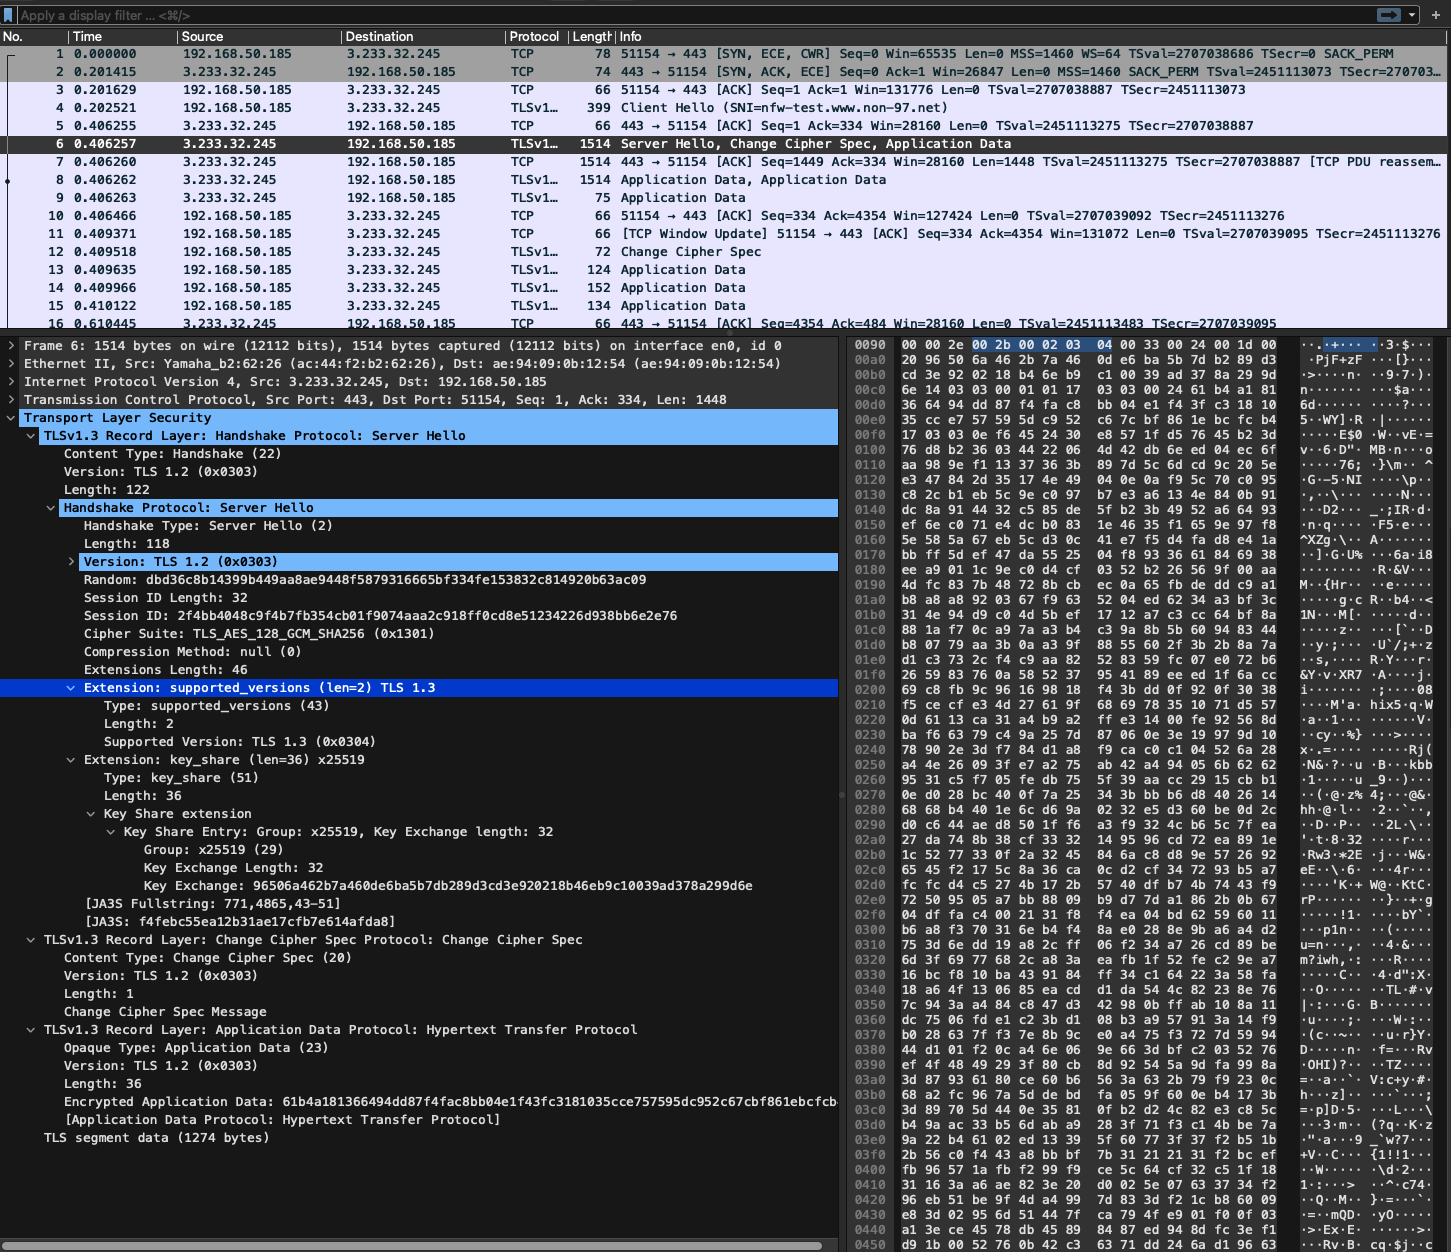Expand the Transmission Control Protocol node
Screen dimensions: 1451x1252
pos(11,400)
